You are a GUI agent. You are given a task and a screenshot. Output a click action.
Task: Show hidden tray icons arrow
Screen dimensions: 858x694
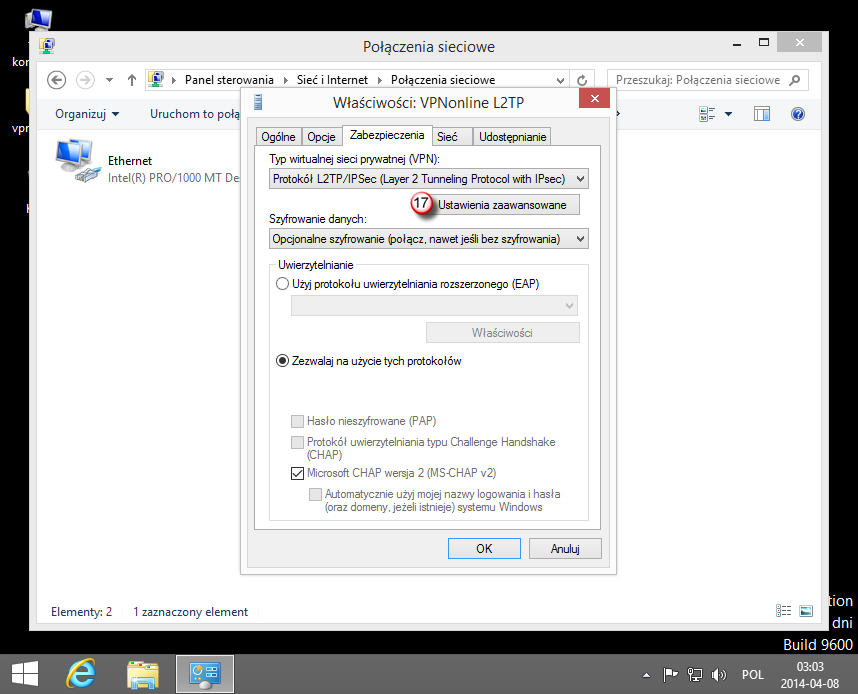point(646,675)
